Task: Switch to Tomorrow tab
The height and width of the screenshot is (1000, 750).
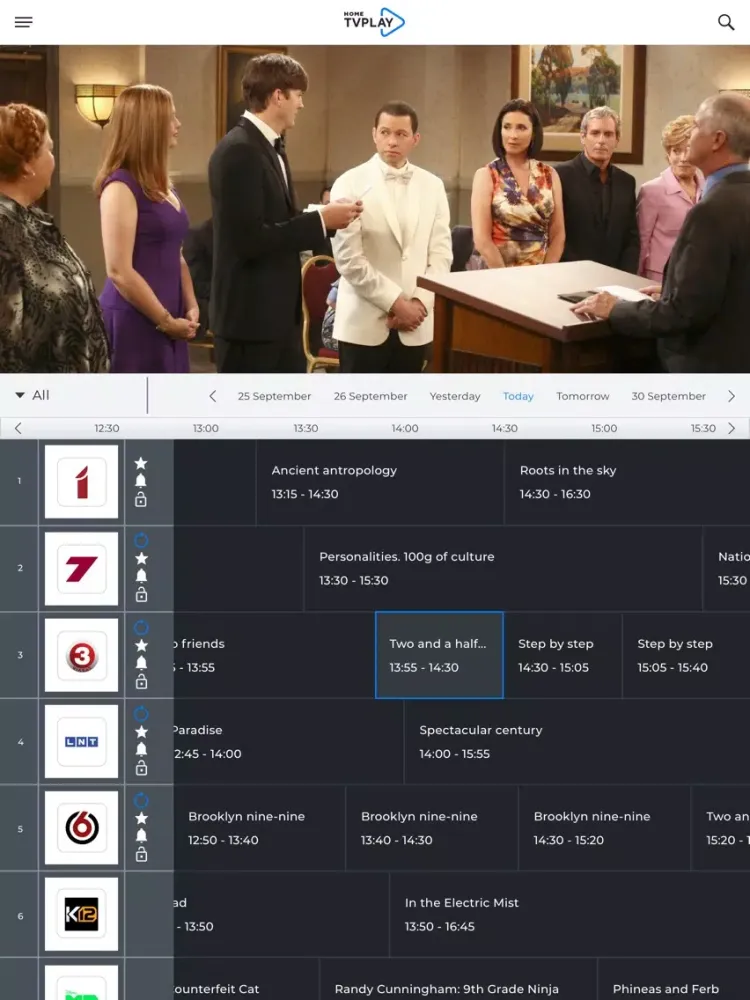Action: pos(583,396)
